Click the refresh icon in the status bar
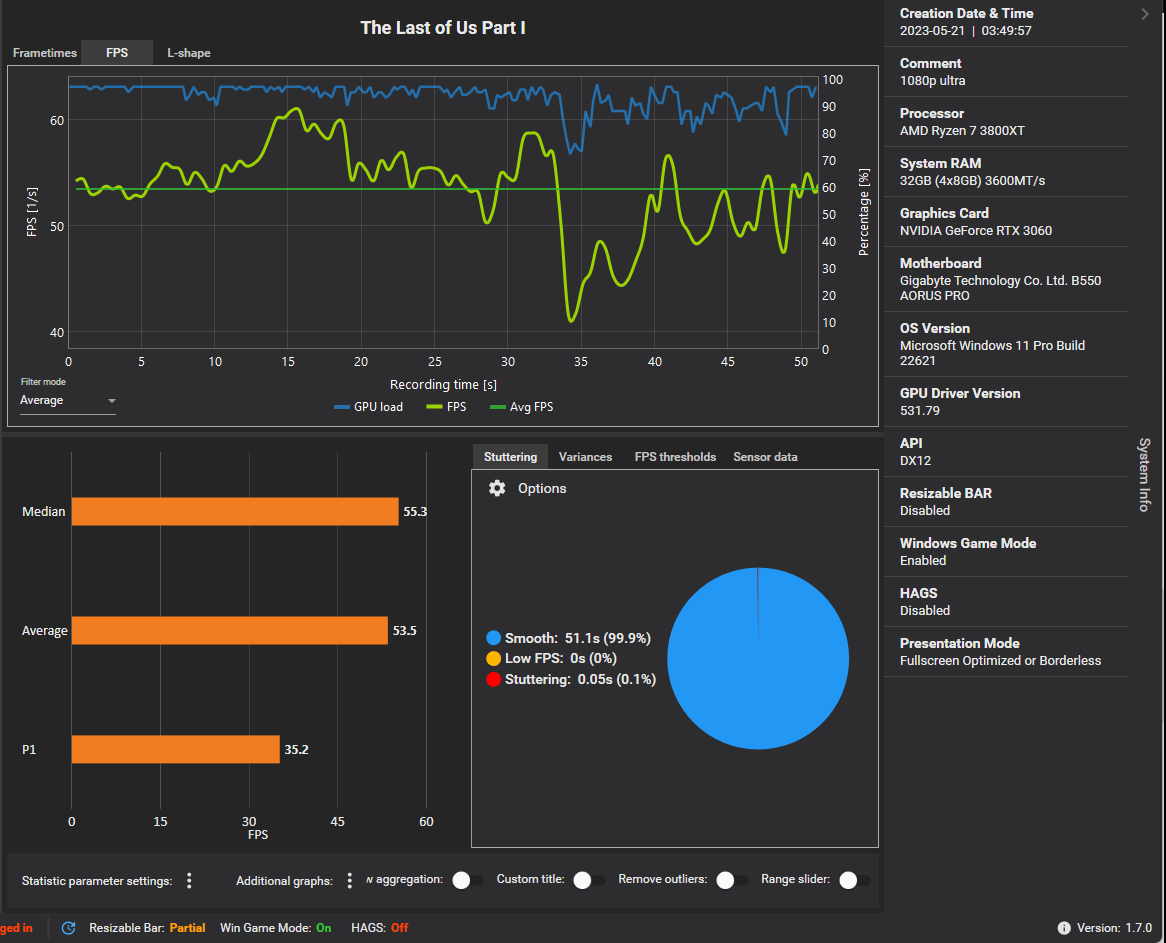The width and height of the screenshot is (1166, 943). coord(68,927)
